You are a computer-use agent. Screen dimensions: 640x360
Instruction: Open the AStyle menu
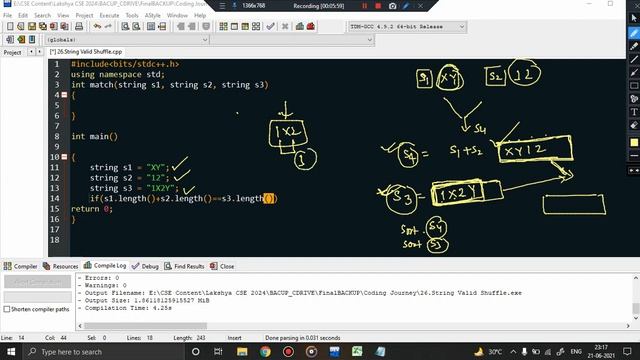(152, 15)
